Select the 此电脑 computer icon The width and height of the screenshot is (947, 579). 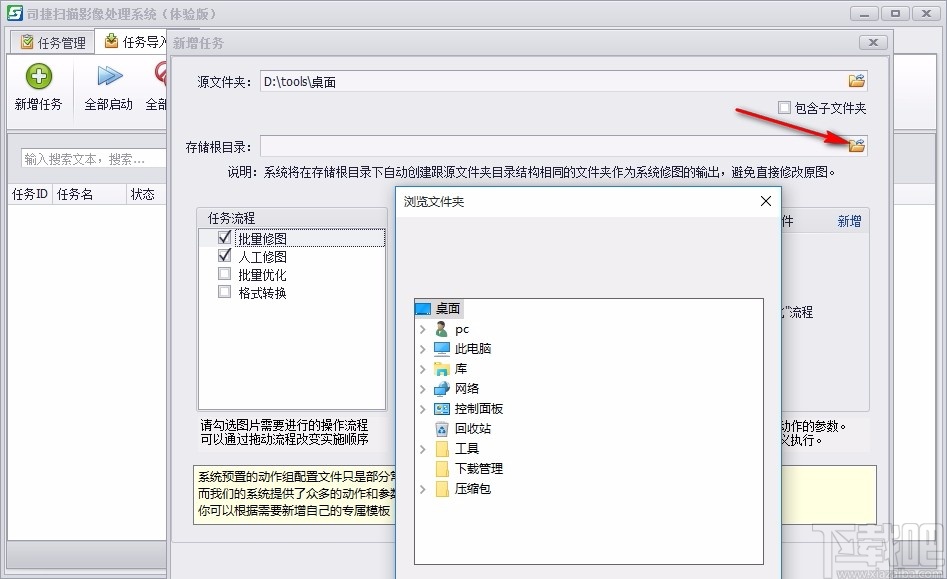pyautogui.click(x=441, y=349)
